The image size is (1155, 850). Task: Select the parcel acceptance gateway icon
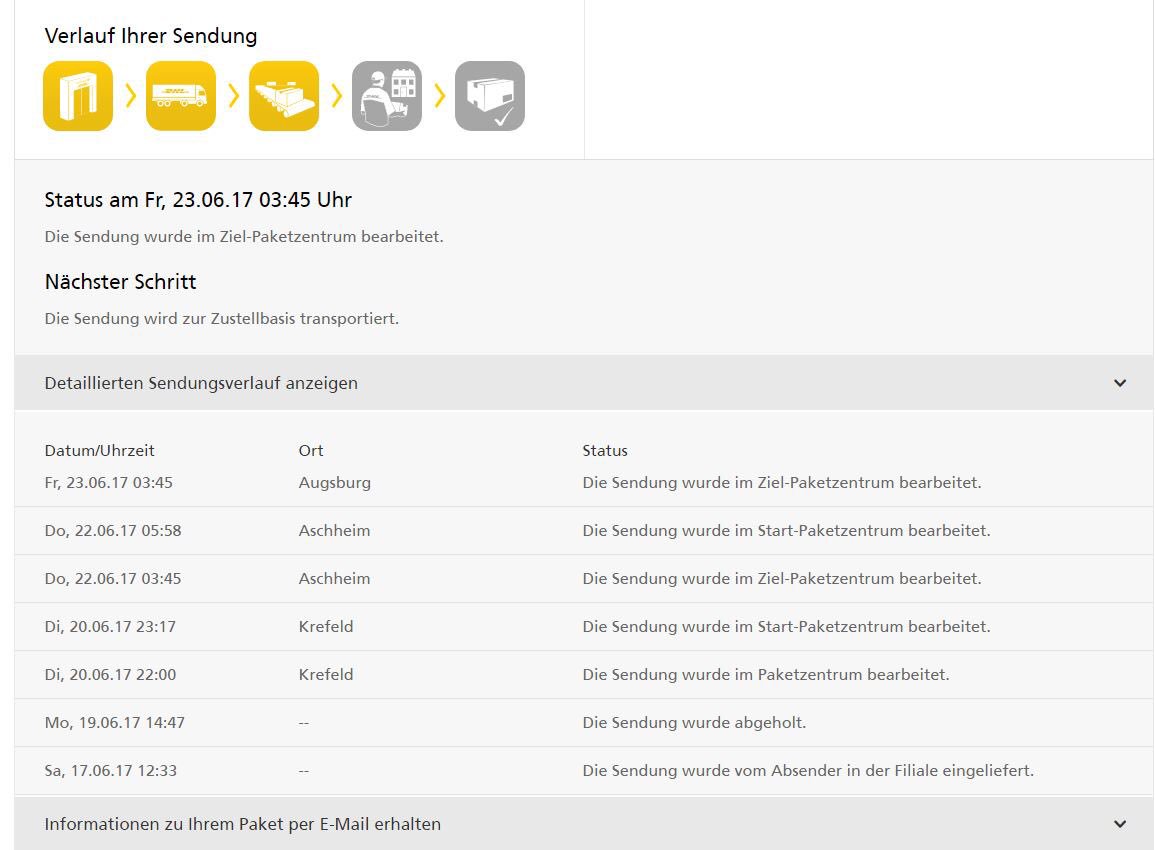pos(77,95)
